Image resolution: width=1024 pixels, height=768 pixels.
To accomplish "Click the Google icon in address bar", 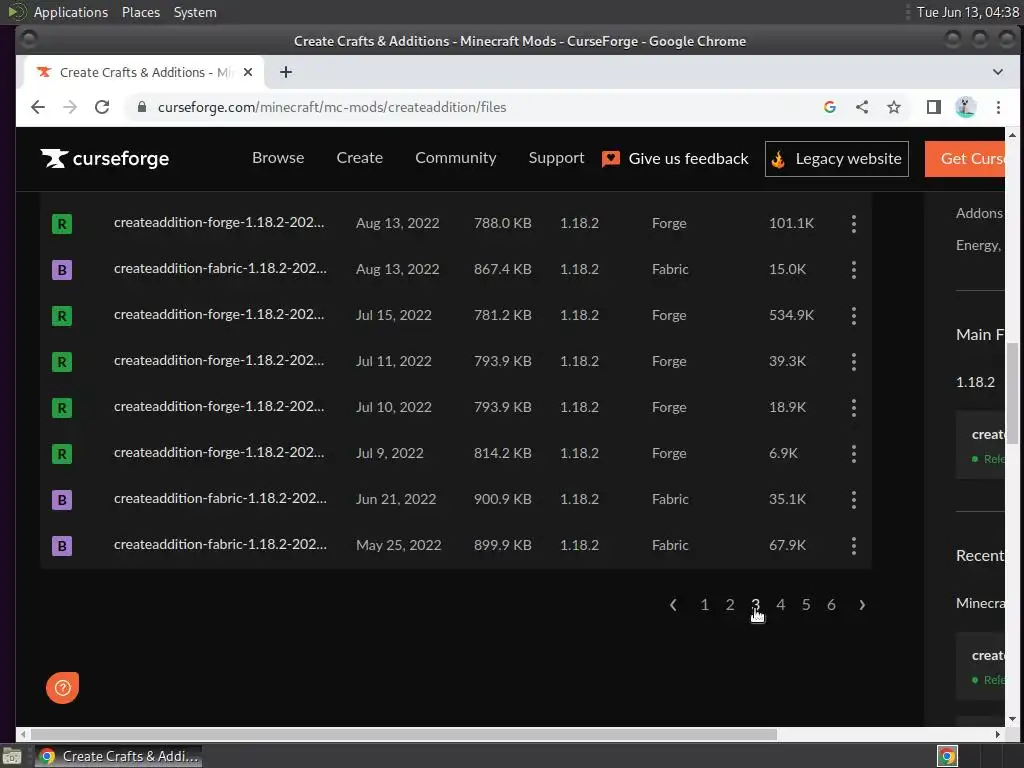I will [830, 107].
